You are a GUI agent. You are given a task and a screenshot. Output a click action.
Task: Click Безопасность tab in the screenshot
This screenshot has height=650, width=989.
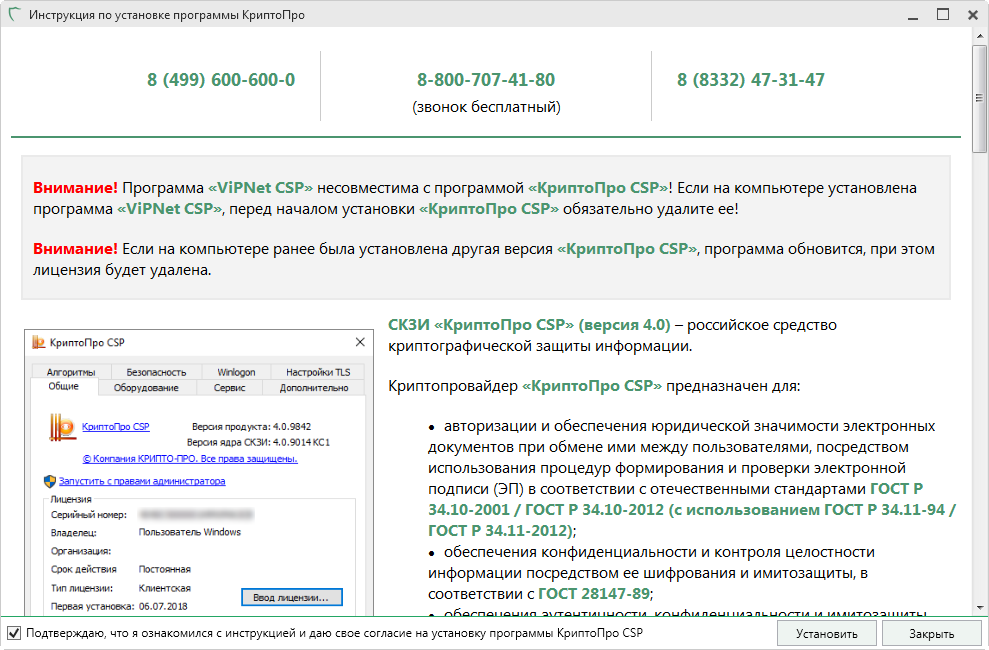(x=156, y=373)
